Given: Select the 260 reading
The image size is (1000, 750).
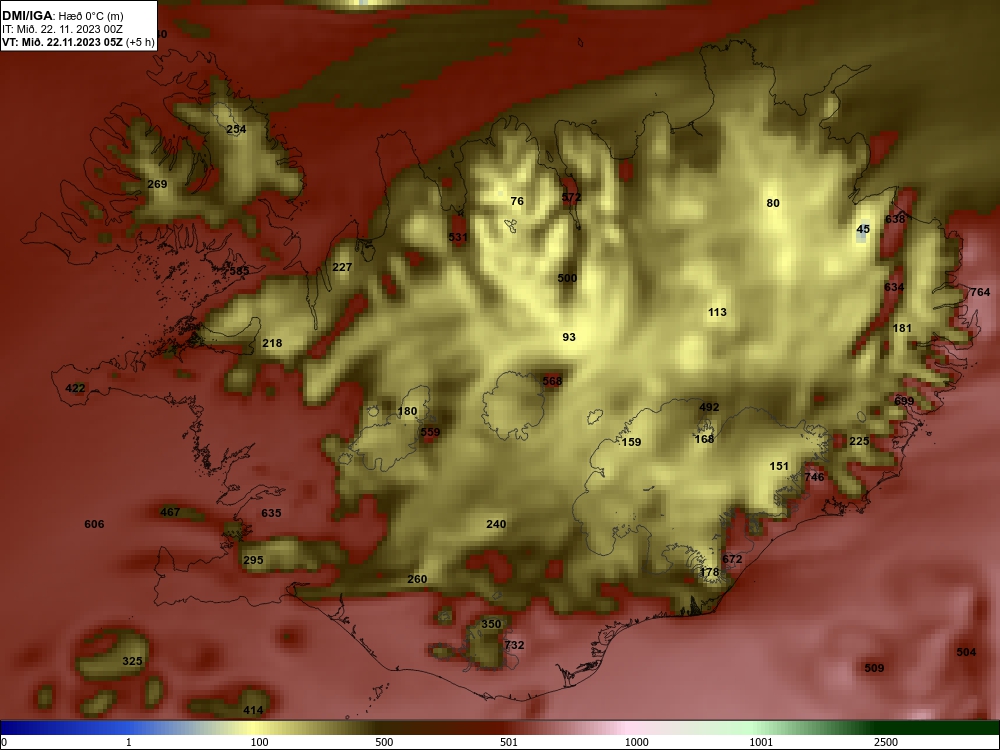Looking at the screenshot, I should pos(416,580).
